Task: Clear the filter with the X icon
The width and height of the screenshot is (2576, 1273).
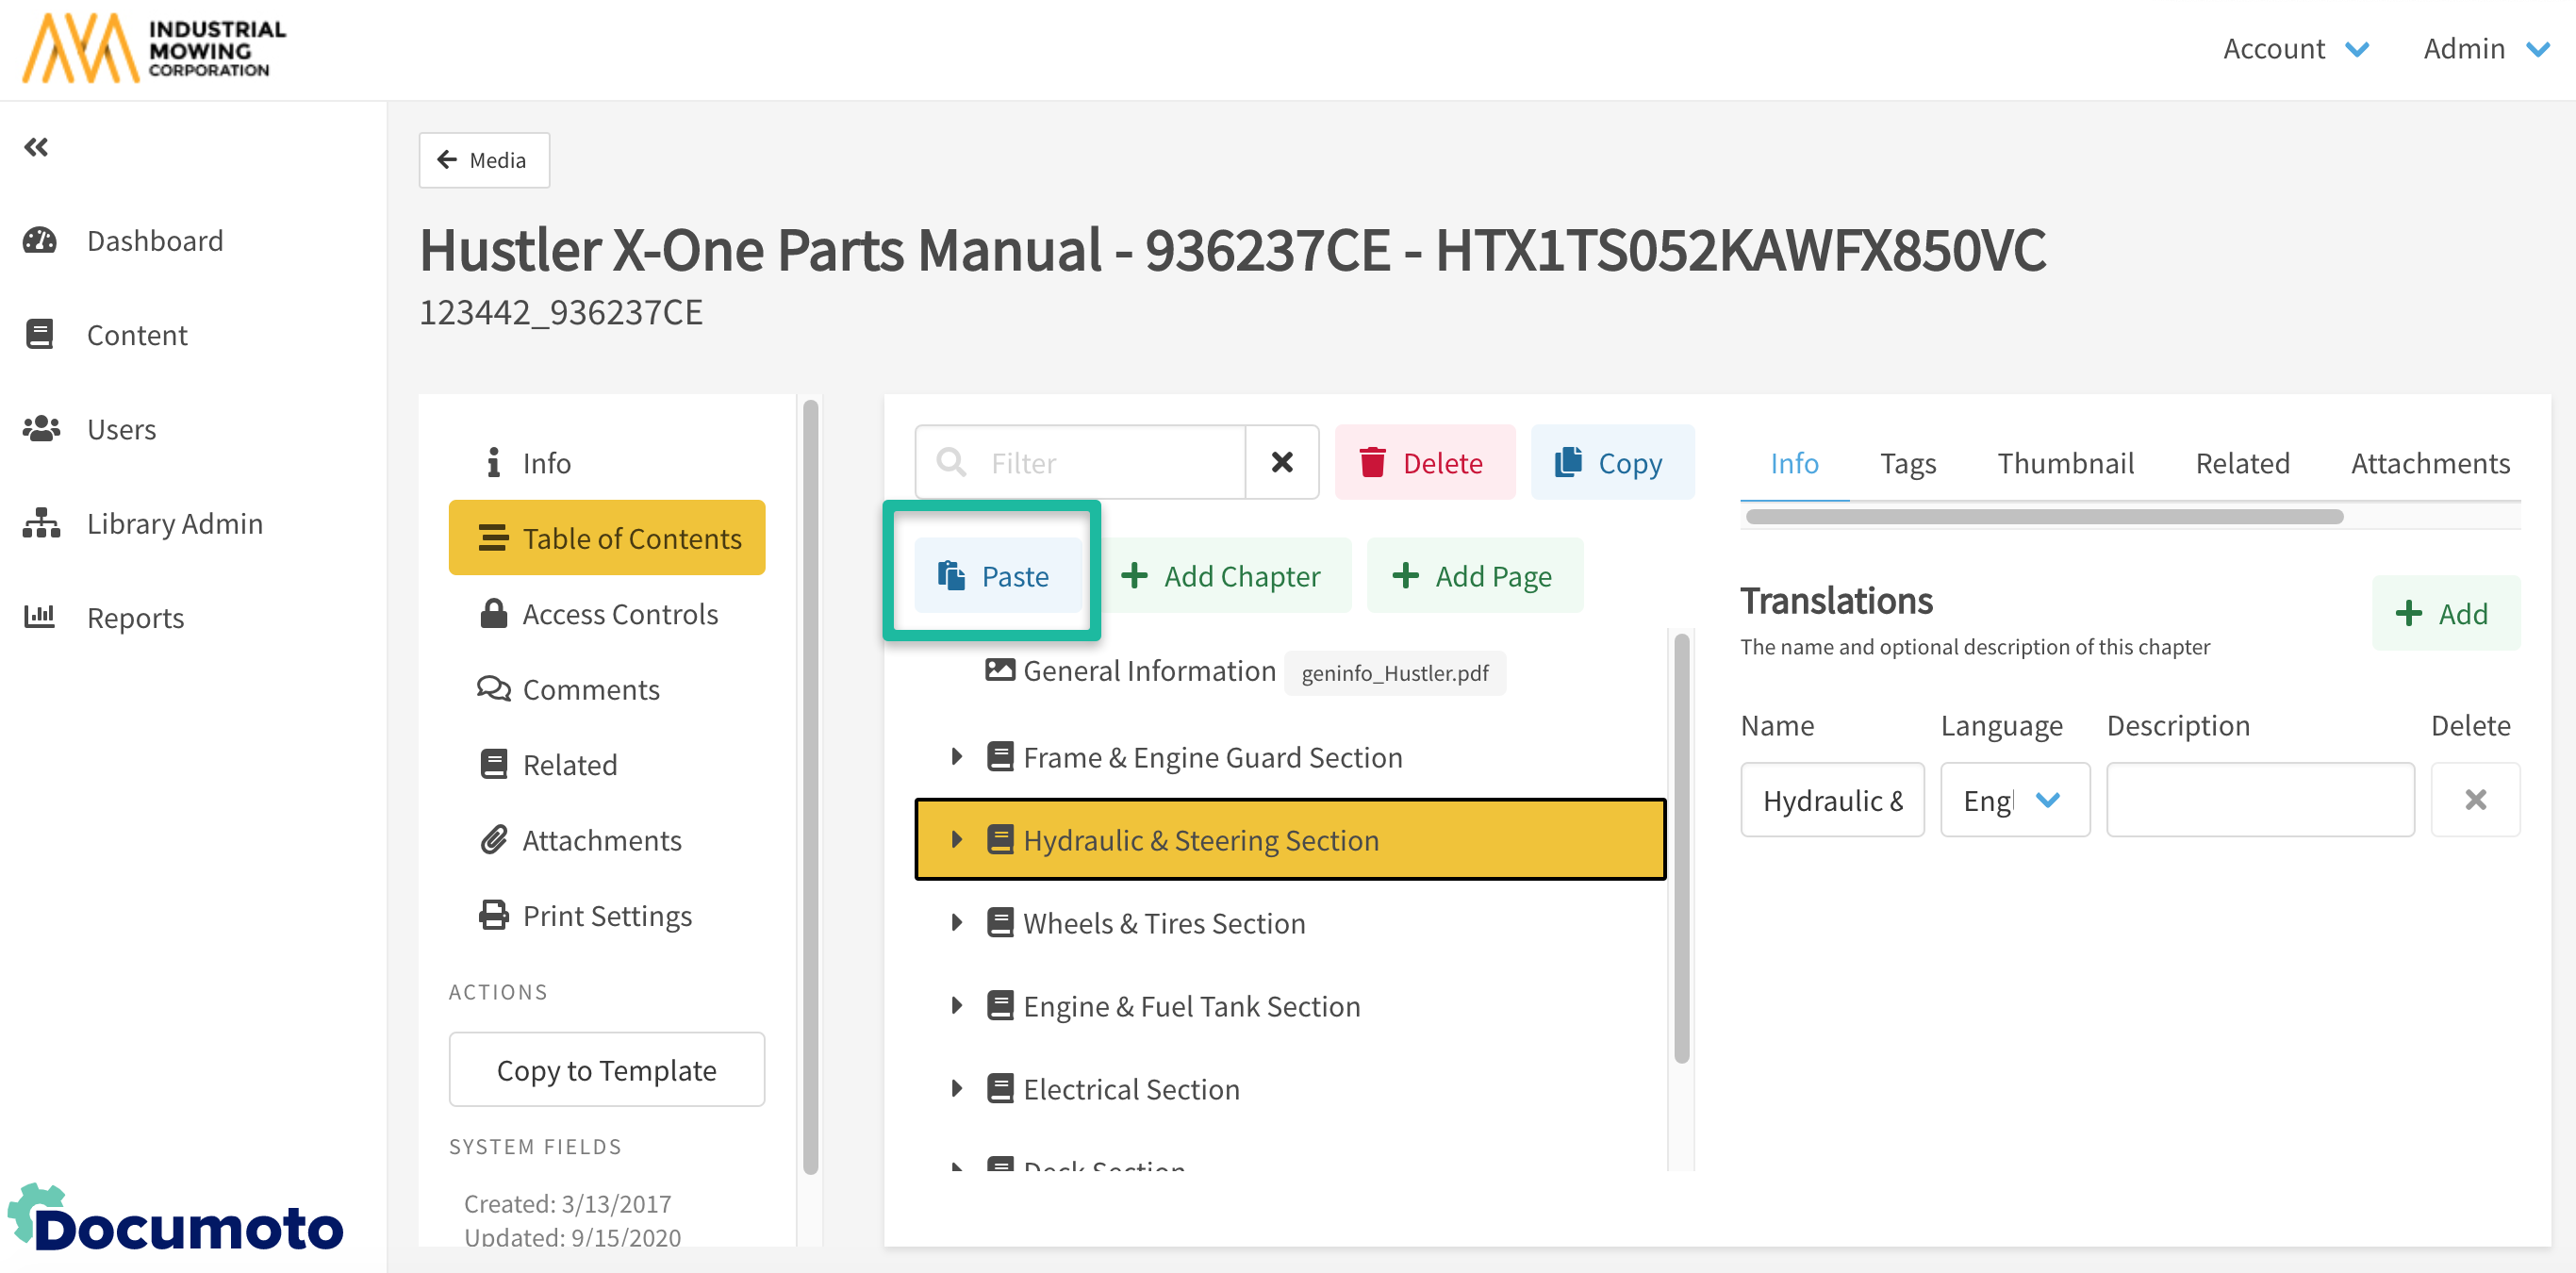Action: (x=1281, y=462)
